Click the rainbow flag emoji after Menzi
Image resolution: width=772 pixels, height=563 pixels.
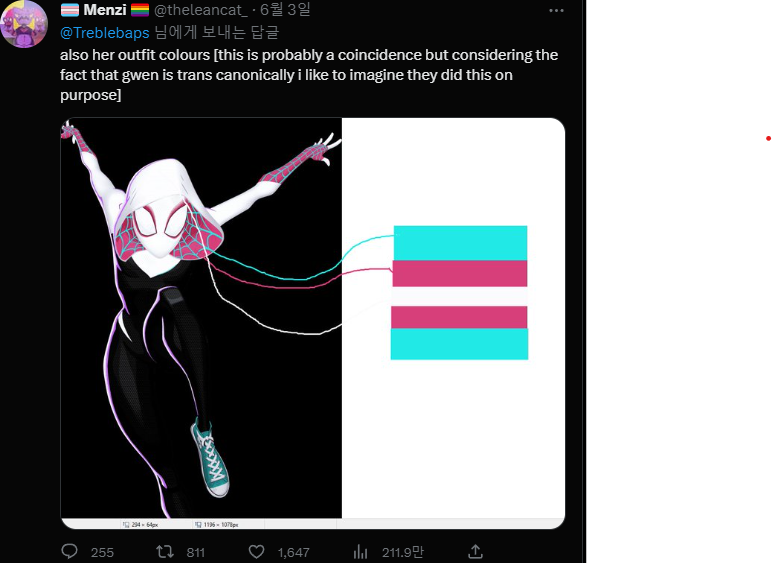[140, 10]
